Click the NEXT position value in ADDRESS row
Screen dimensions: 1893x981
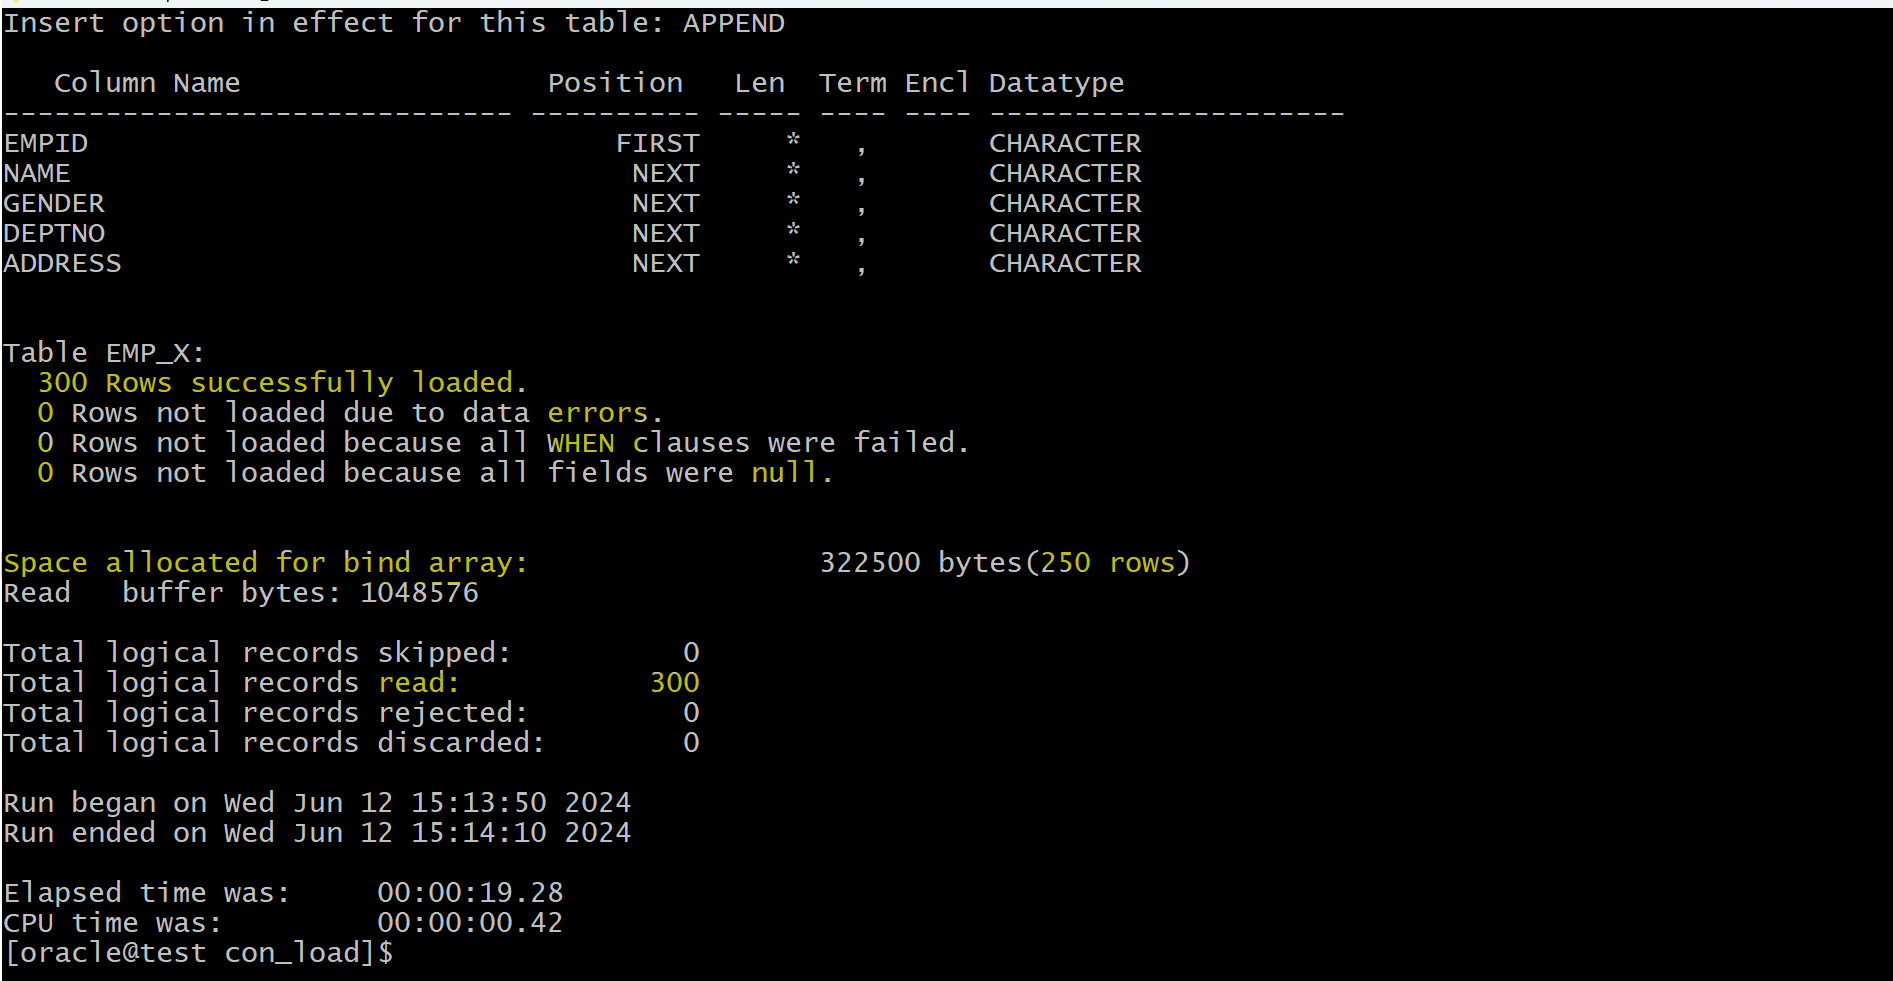click(665, 263)
